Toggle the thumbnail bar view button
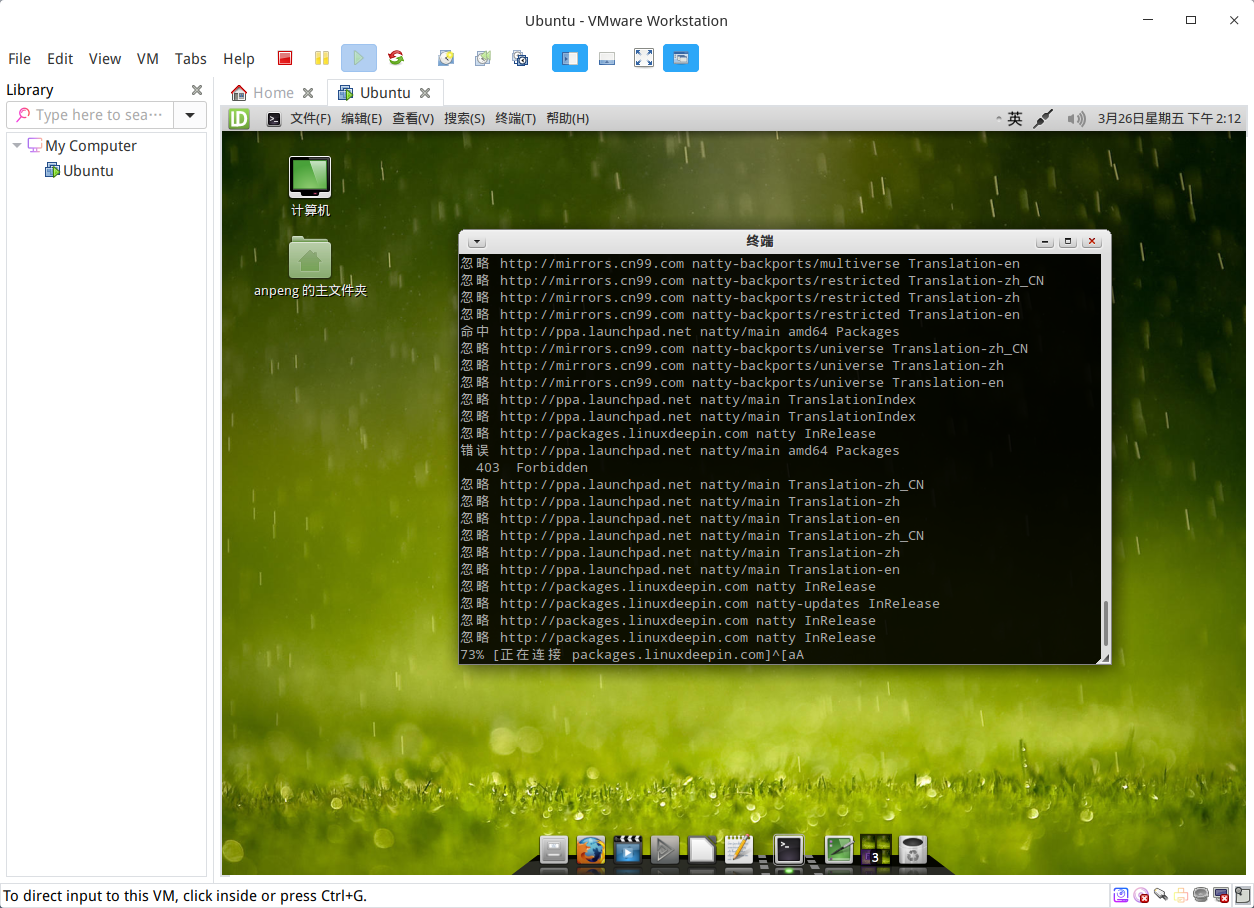Screen dimensions: 1254x908 [607, 59]
